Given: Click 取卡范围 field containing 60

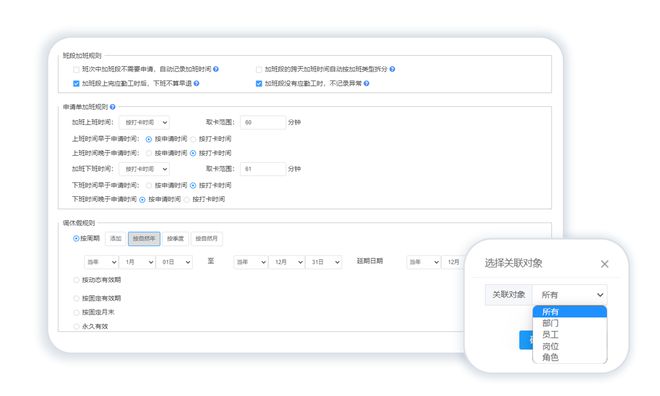Looking at the screenshot, I should pyautogui.click(x=263, y=122).
